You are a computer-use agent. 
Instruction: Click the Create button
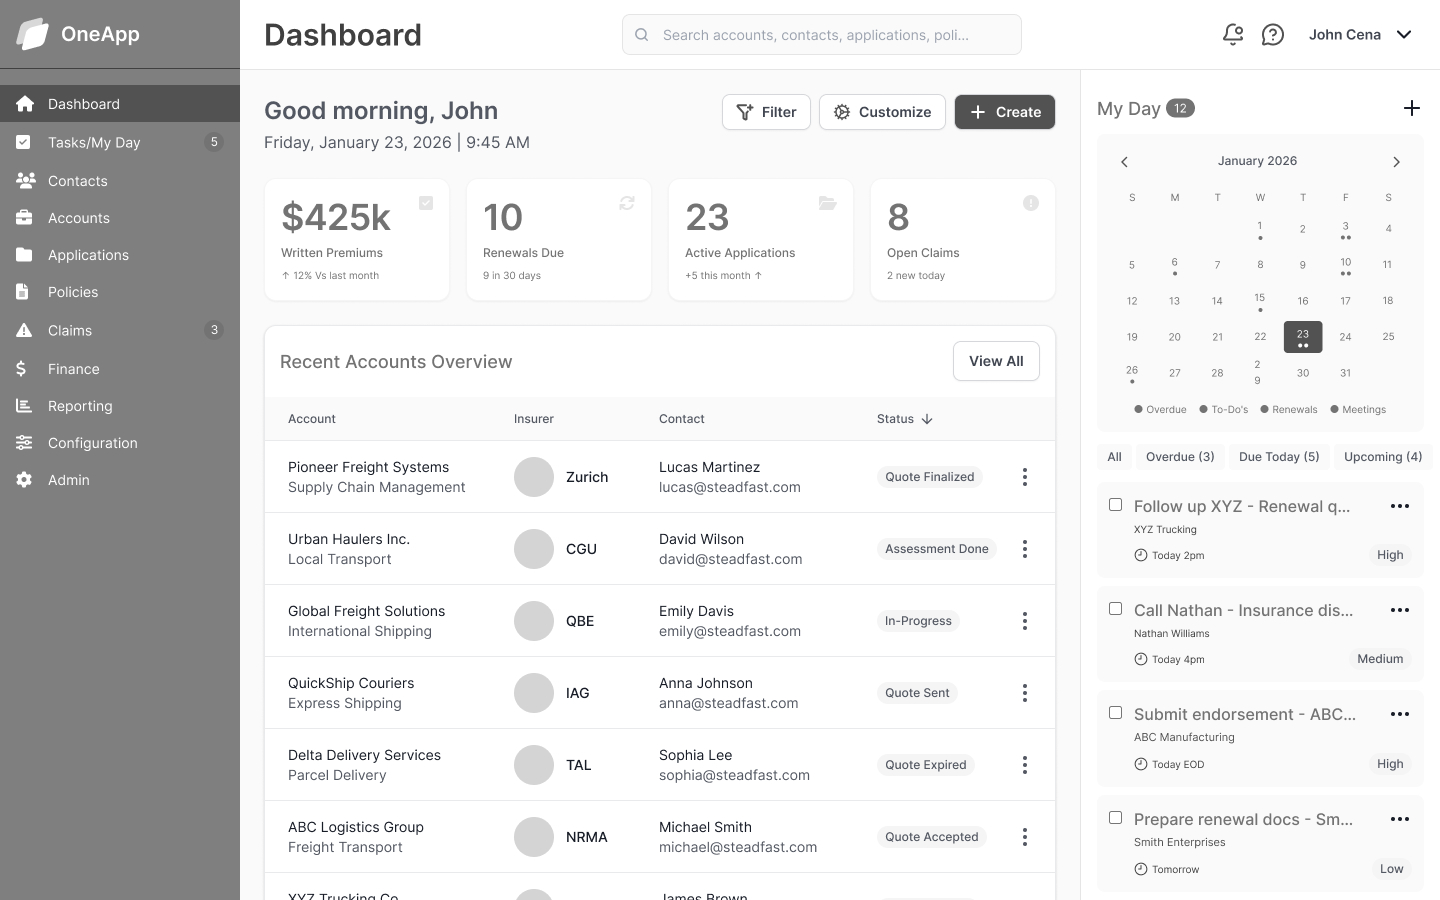coord(1005,112)
